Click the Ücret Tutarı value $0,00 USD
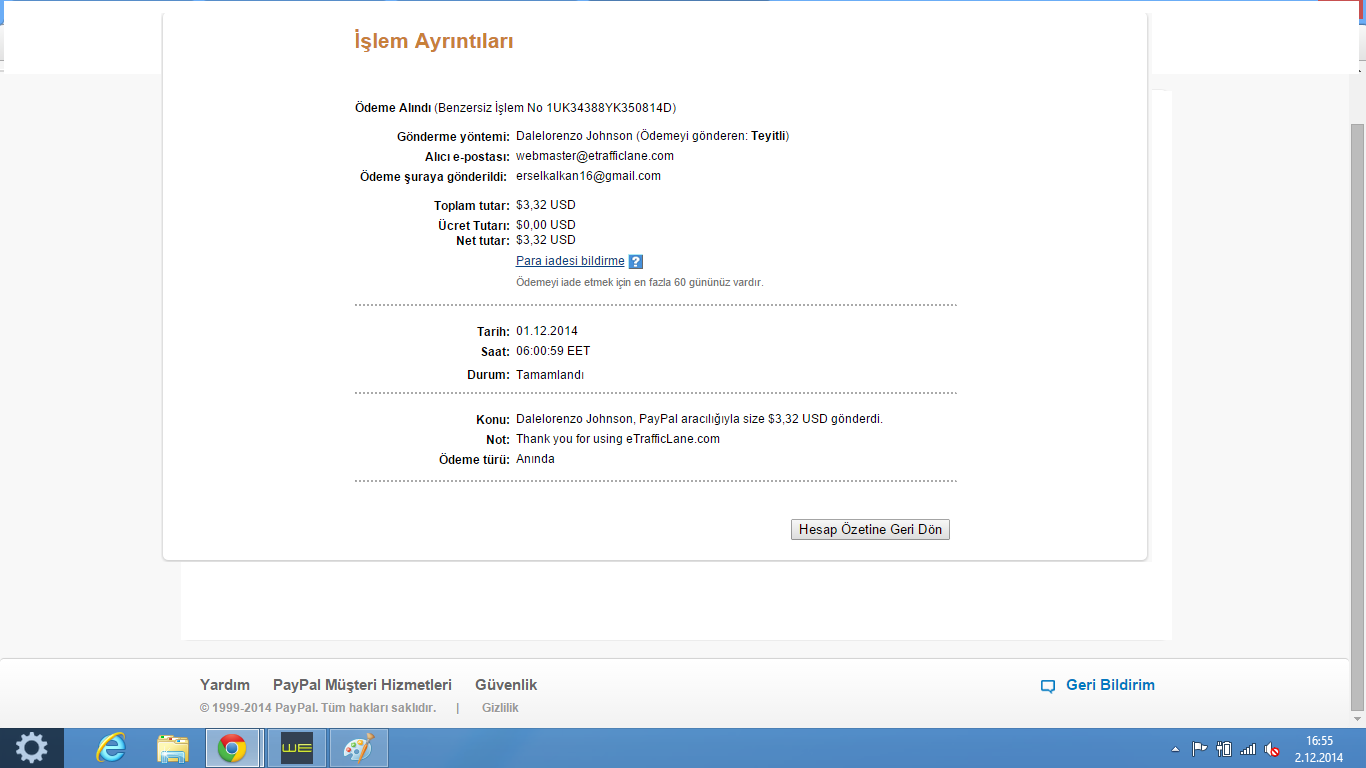 pyautogui.click(x=546, y=225)
